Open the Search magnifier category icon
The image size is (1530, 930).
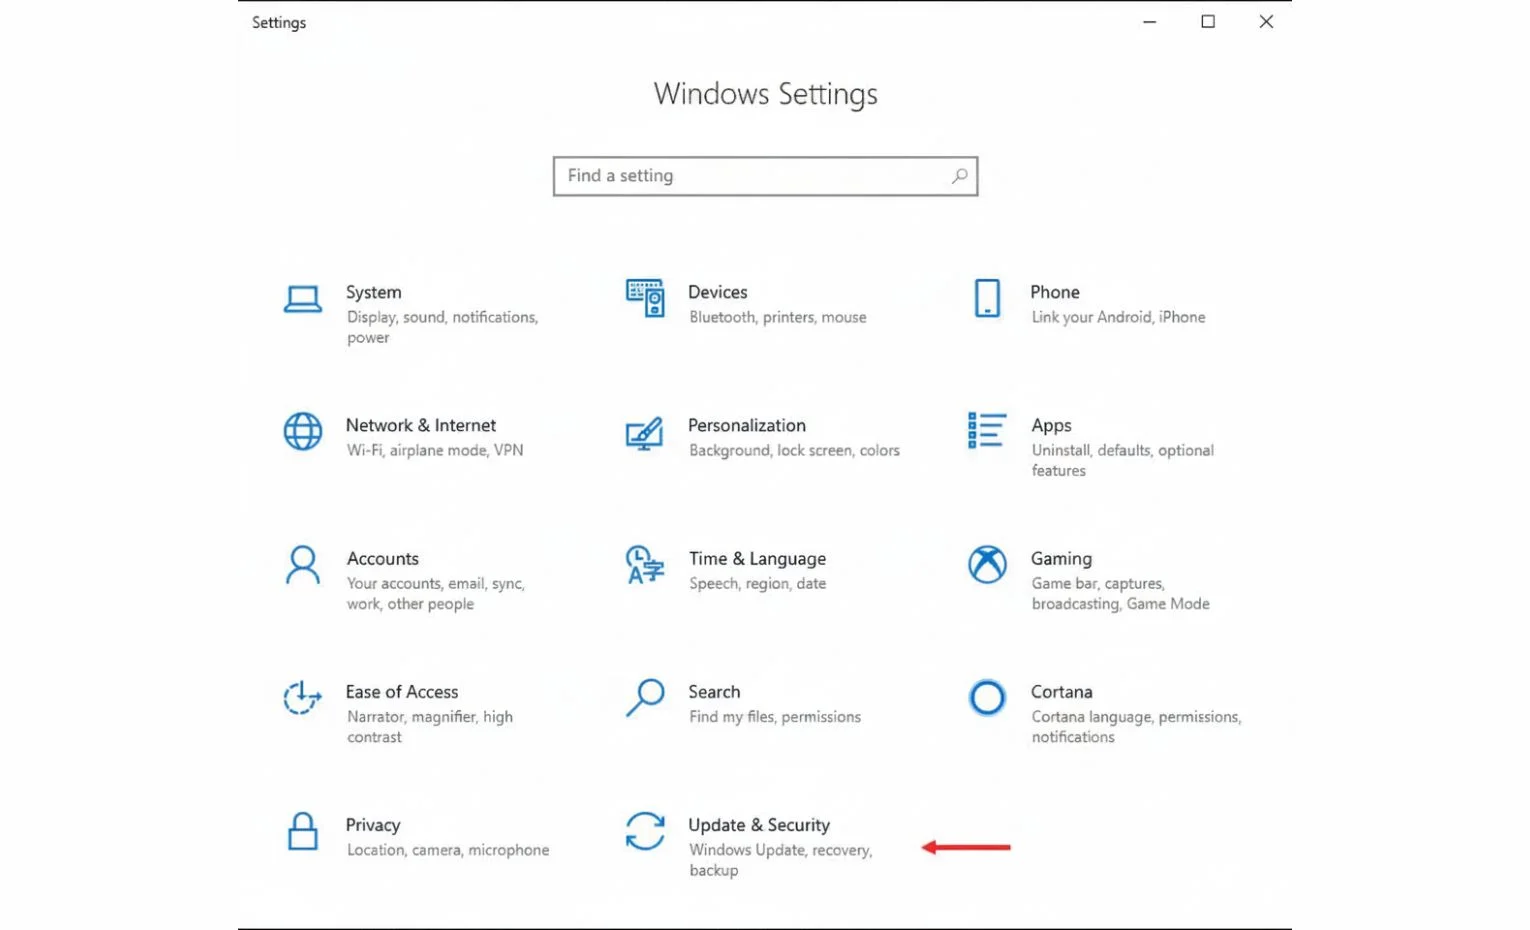[x=645, y=698]
